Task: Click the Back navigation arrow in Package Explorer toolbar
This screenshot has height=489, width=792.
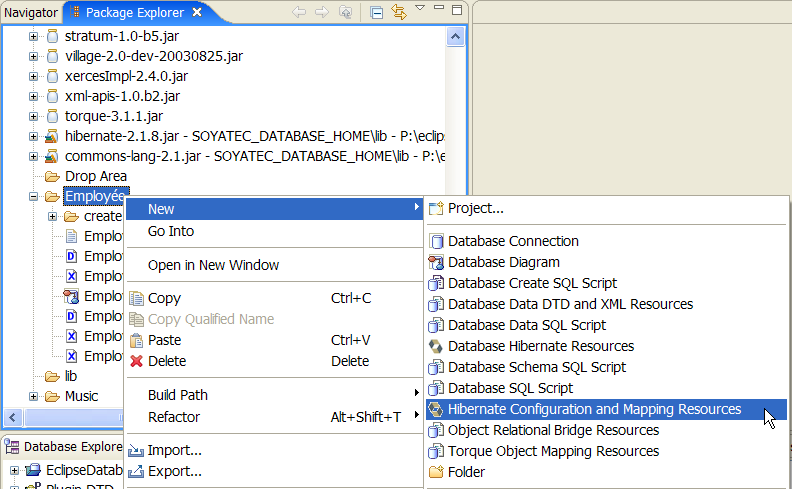Action: tap(299, 12)
